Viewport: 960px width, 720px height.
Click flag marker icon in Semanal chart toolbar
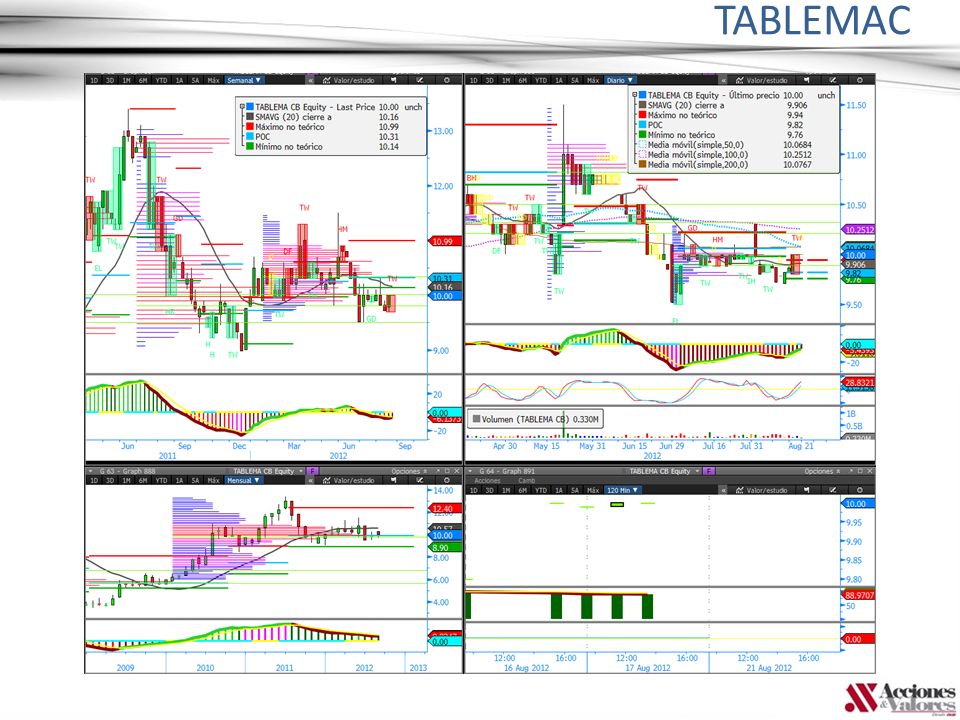[x=394, y=80]
